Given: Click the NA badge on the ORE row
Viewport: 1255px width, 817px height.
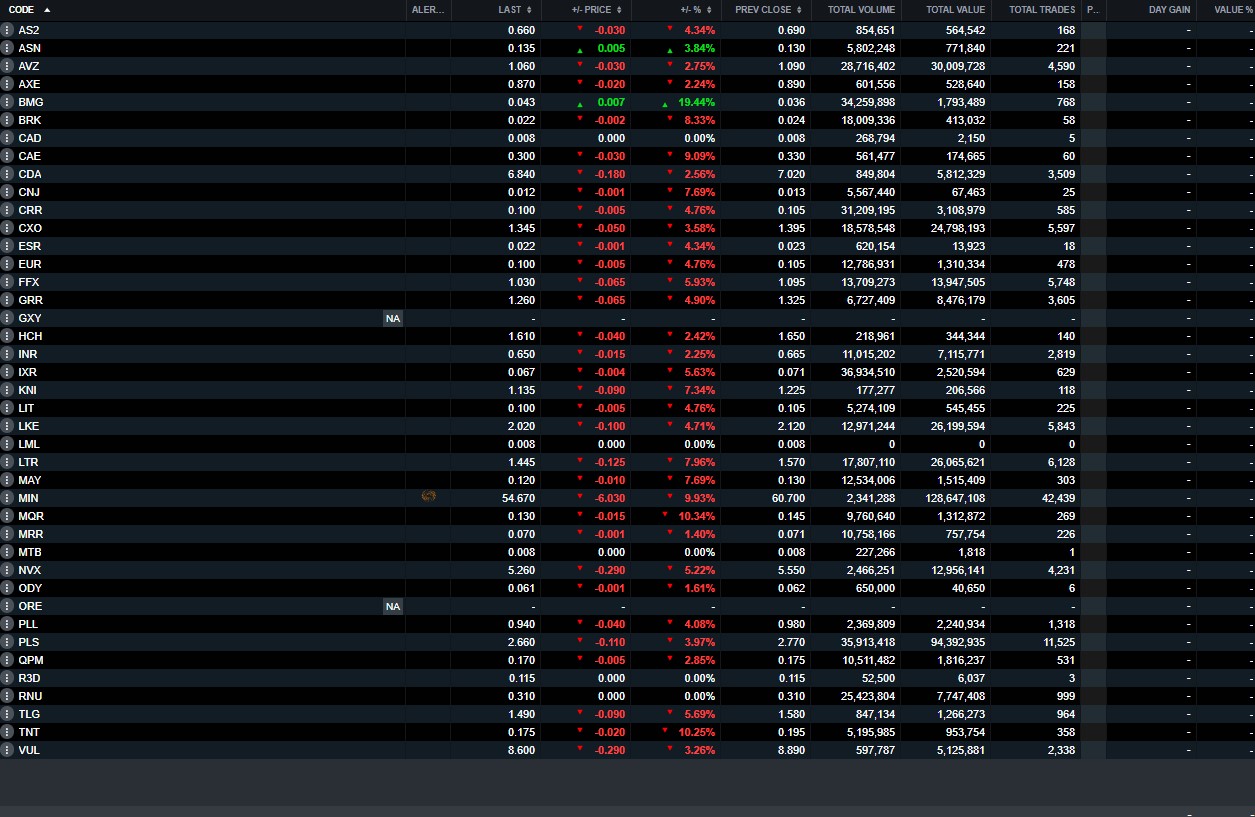Looking at the screenshot, I should point(393,606).
